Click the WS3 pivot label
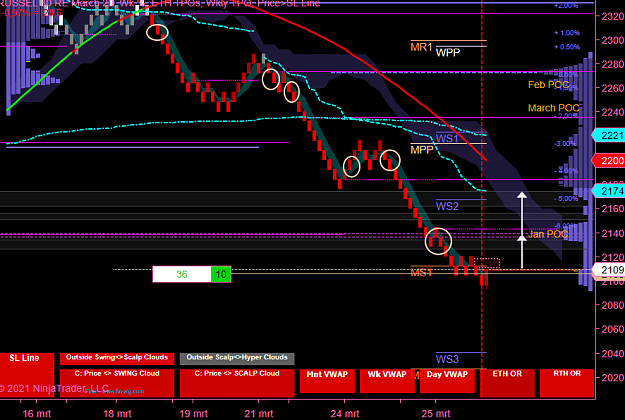The width and height of the screenshot is (625, 420). (447, 359)
